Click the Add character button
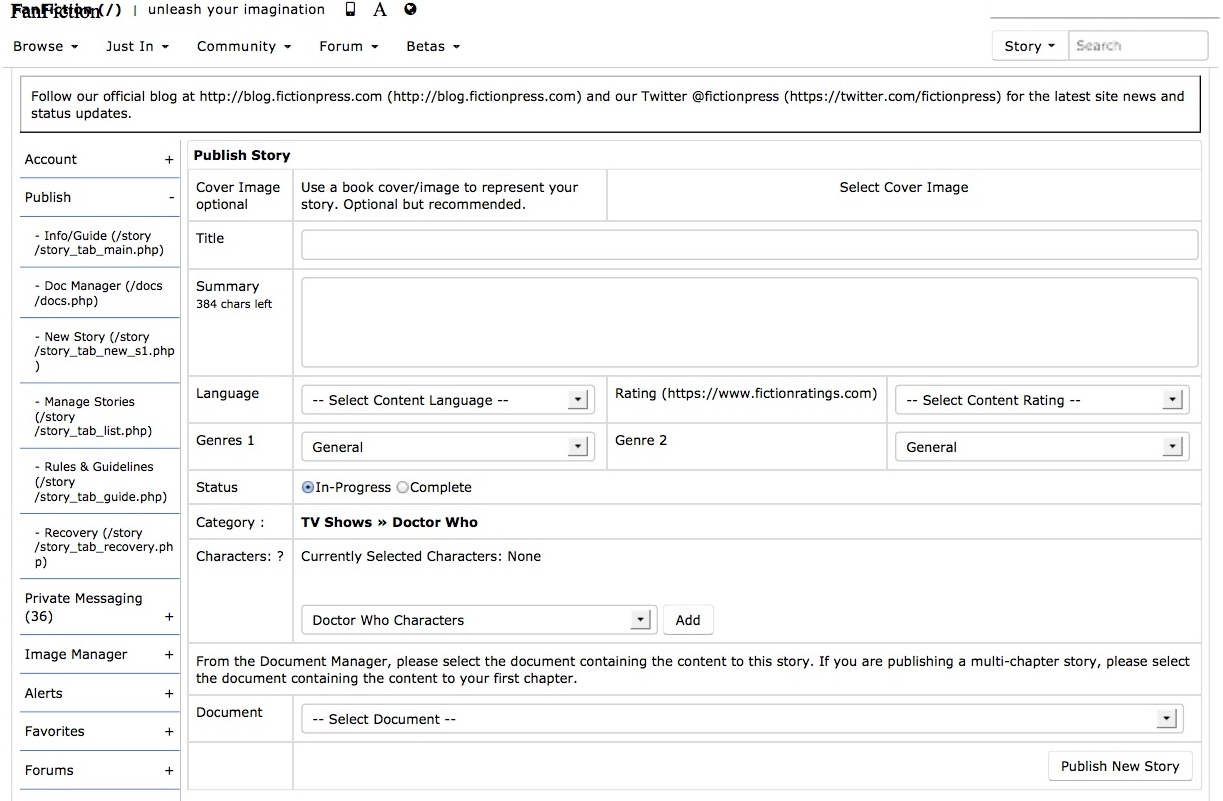Screen dimensions: 1223x801 click(x=688, y=620)
